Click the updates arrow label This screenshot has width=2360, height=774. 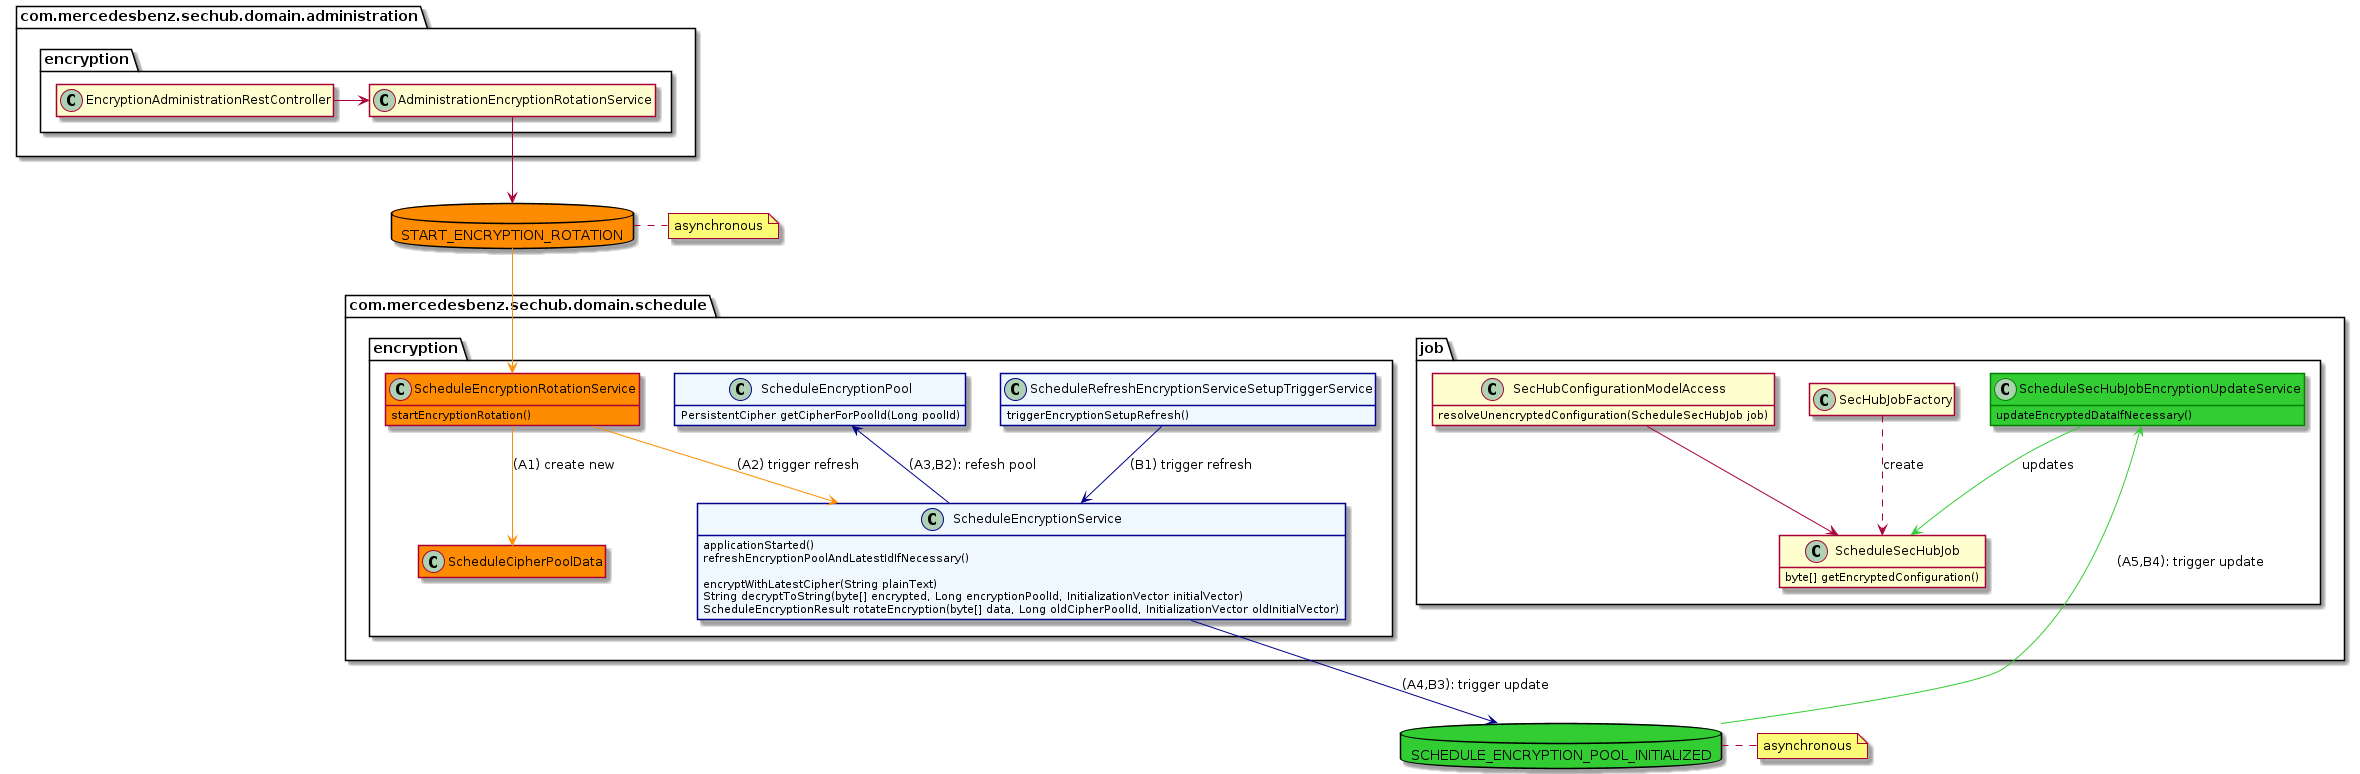[2048, 465]
